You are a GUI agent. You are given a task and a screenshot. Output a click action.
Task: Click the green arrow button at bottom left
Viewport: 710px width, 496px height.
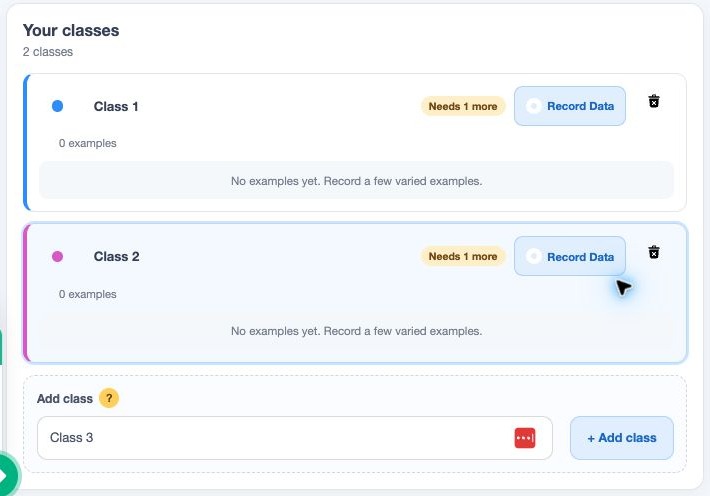6,476
